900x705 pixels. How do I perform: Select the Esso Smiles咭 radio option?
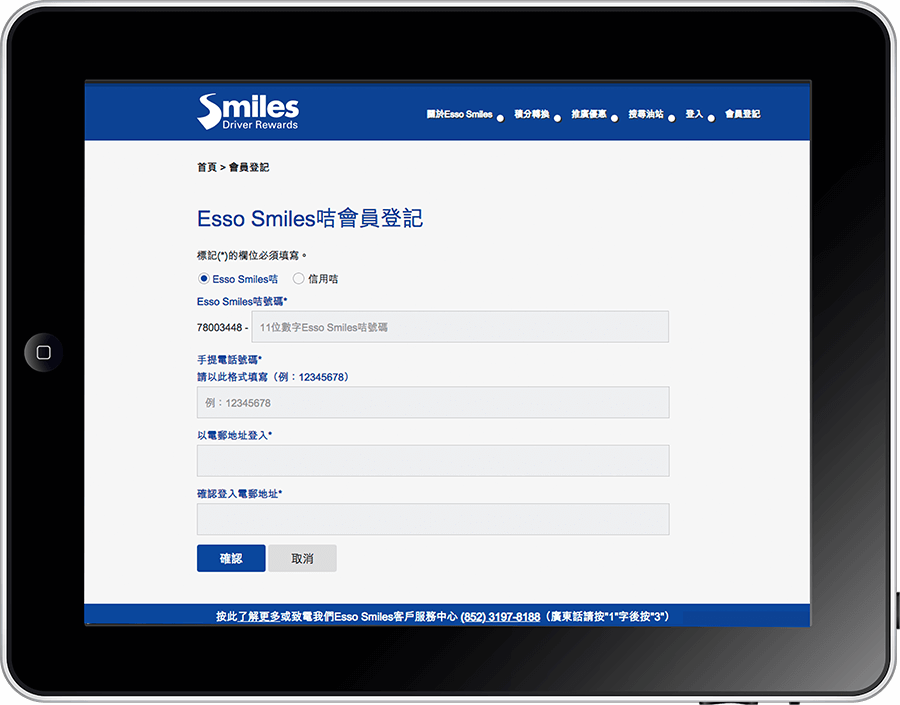tap(204, 278)
